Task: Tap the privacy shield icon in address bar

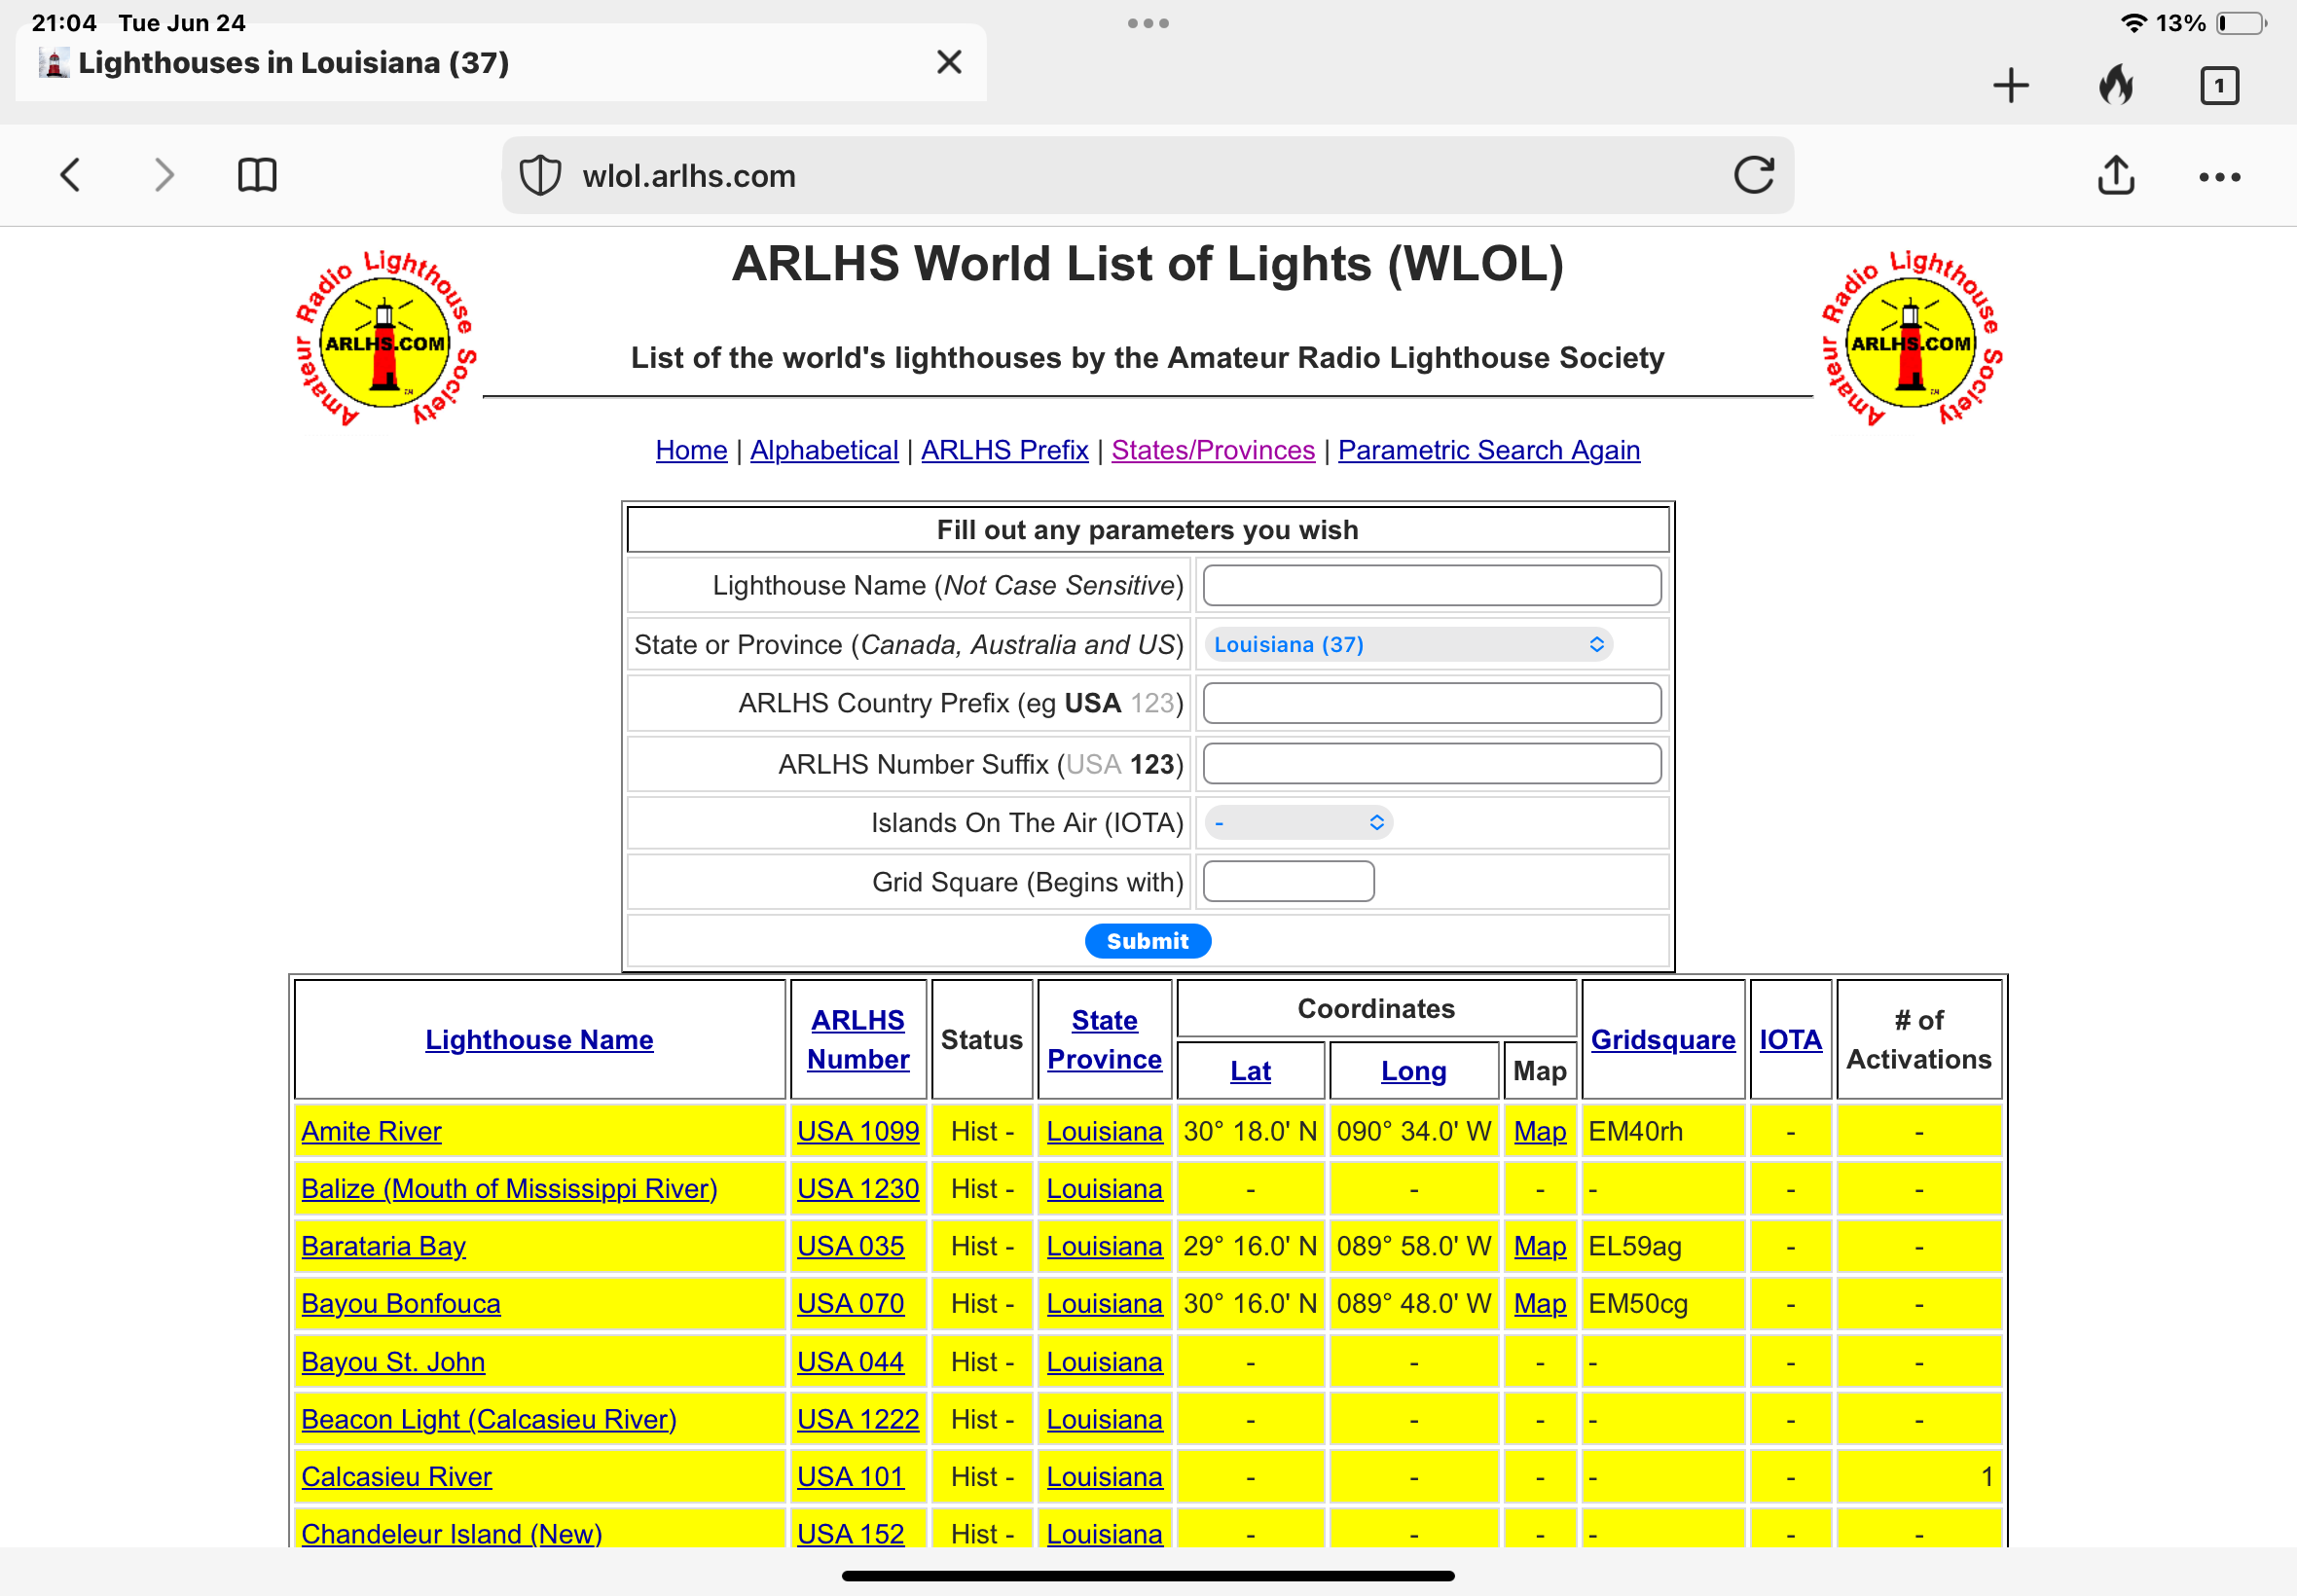Action: coord(540,175)
